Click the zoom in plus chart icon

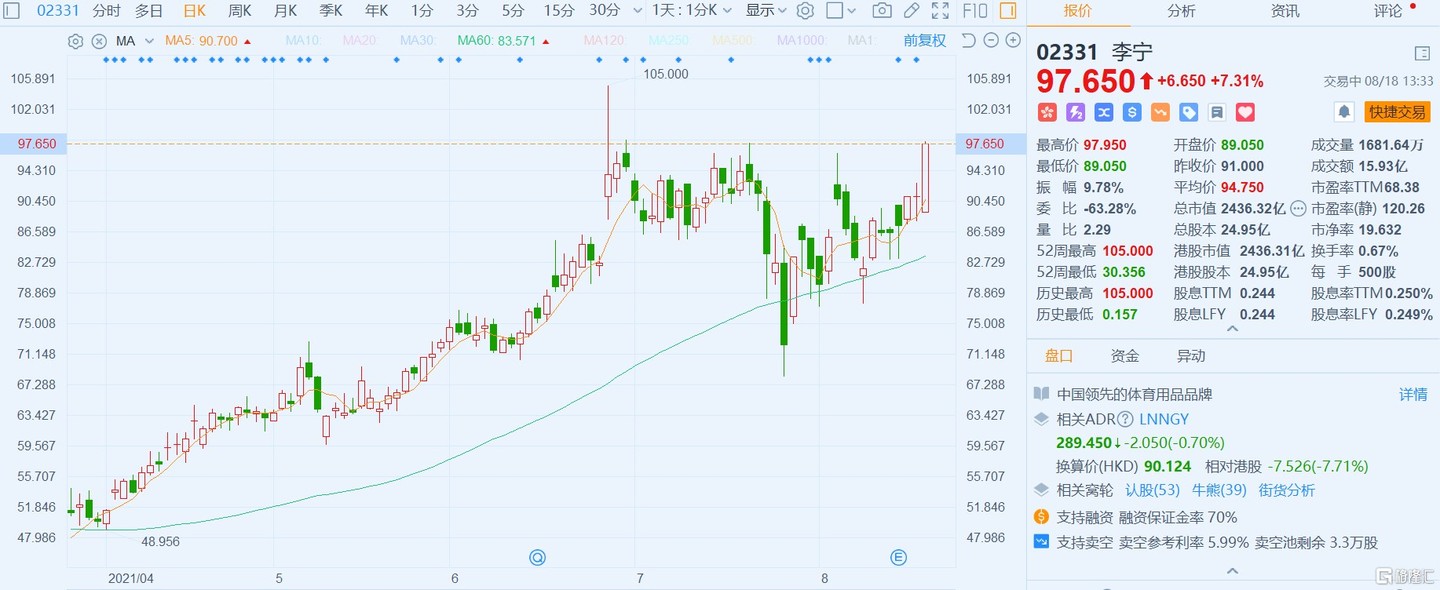coord(1012,41)
